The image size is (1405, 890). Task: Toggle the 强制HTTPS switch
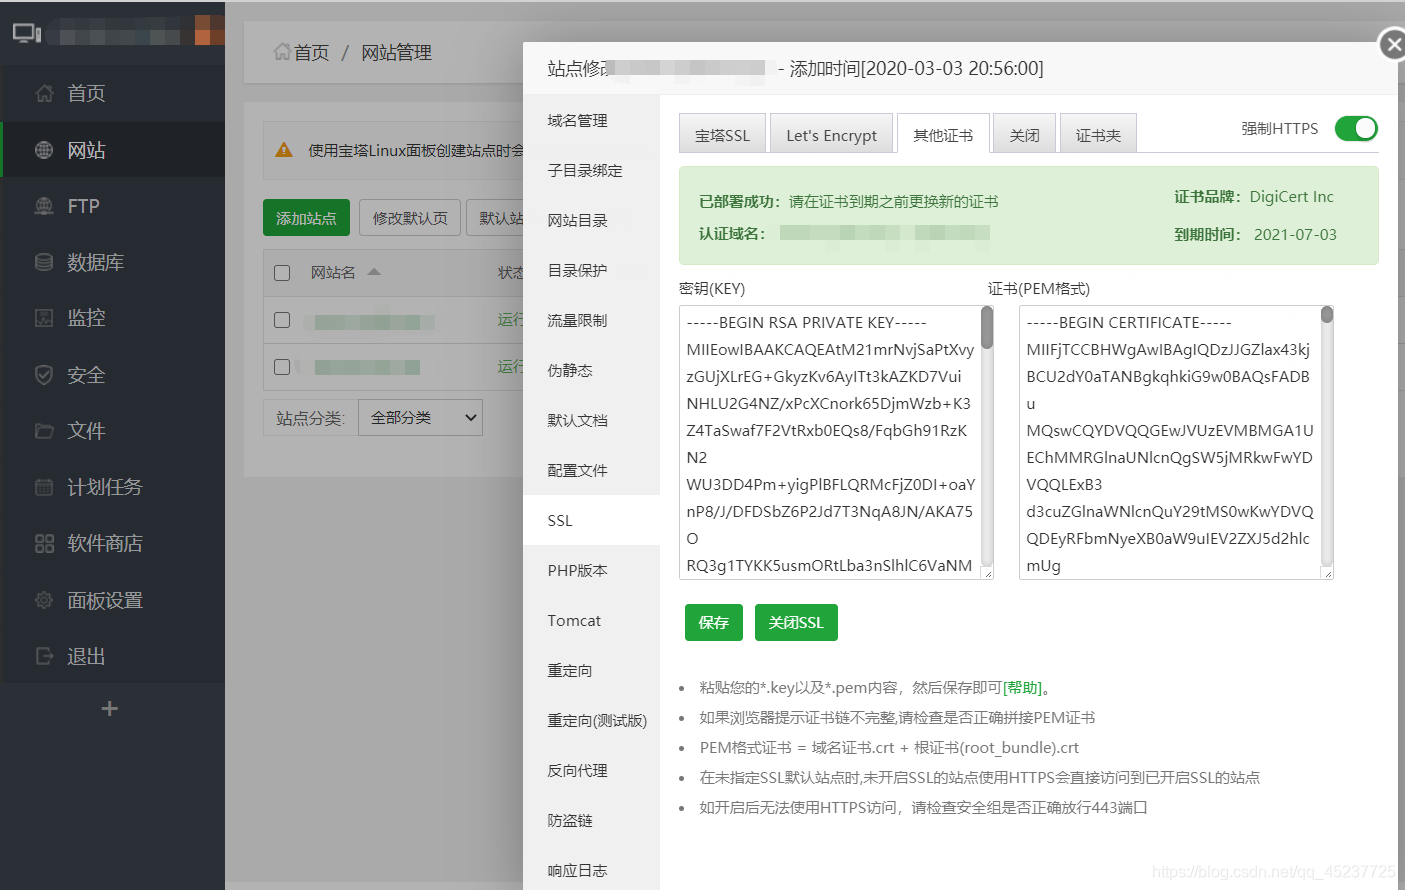coord(1356,128)
